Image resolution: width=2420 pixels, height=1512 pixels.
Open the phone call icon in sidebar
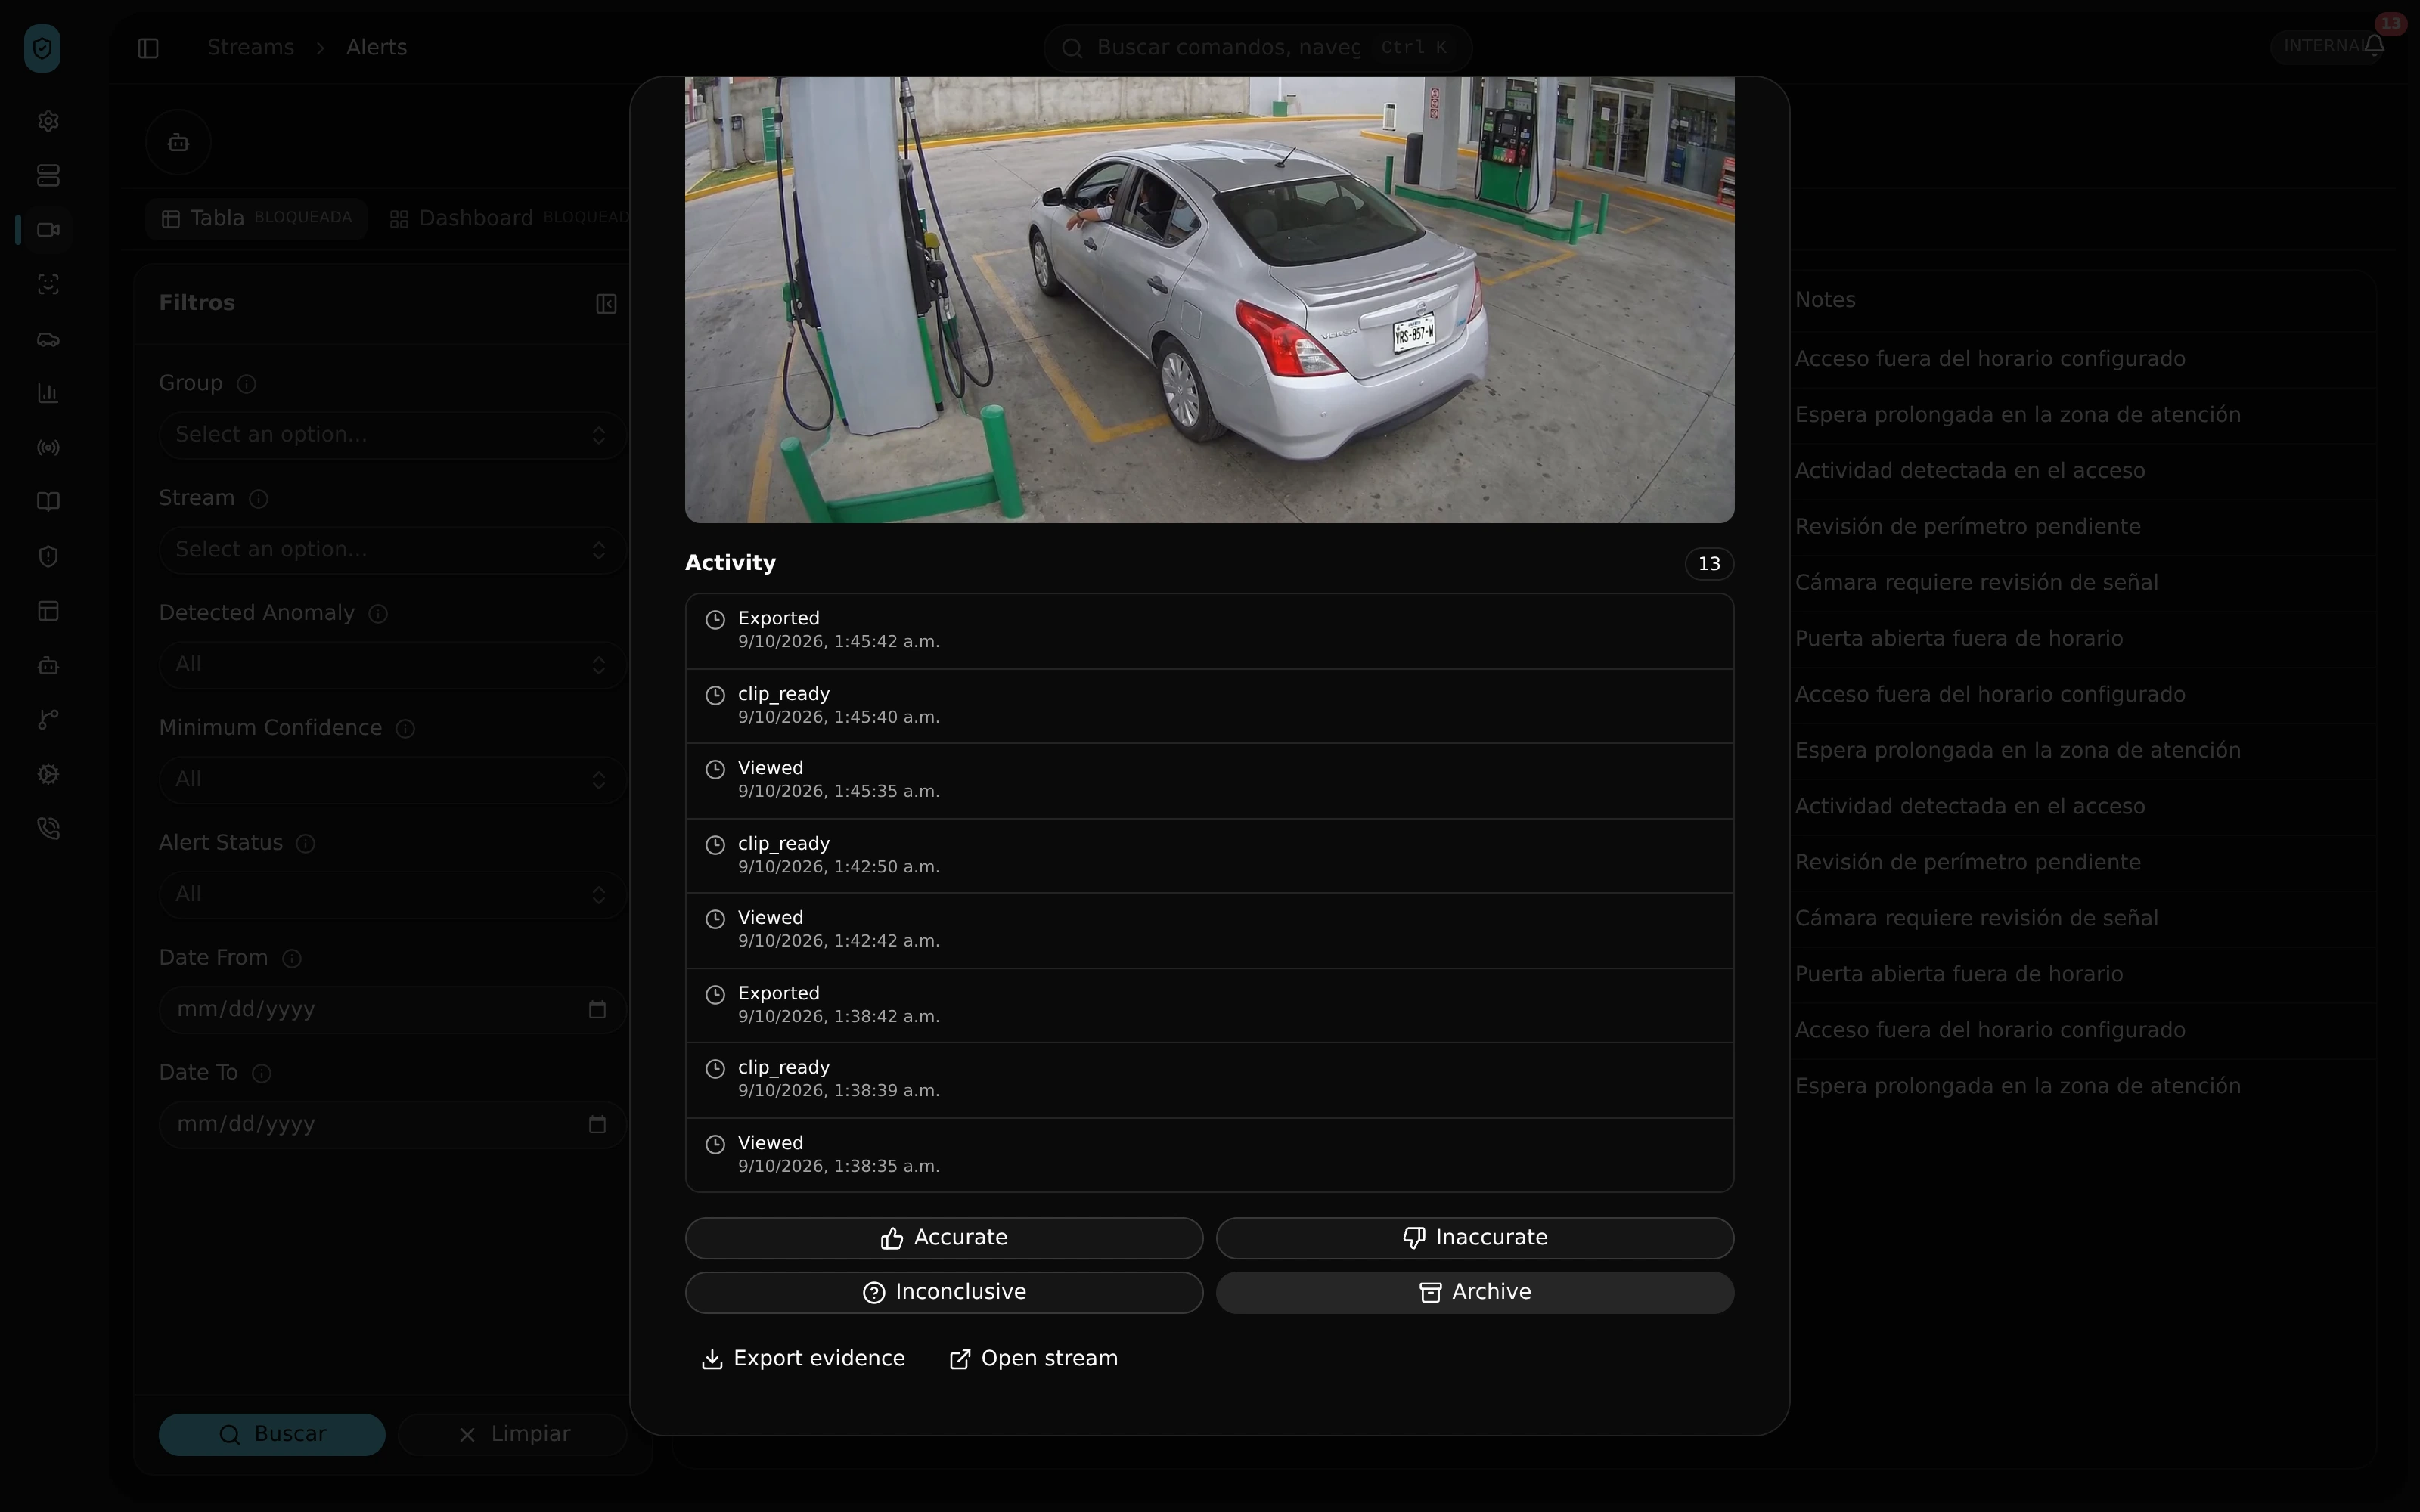tap(48, 829)
